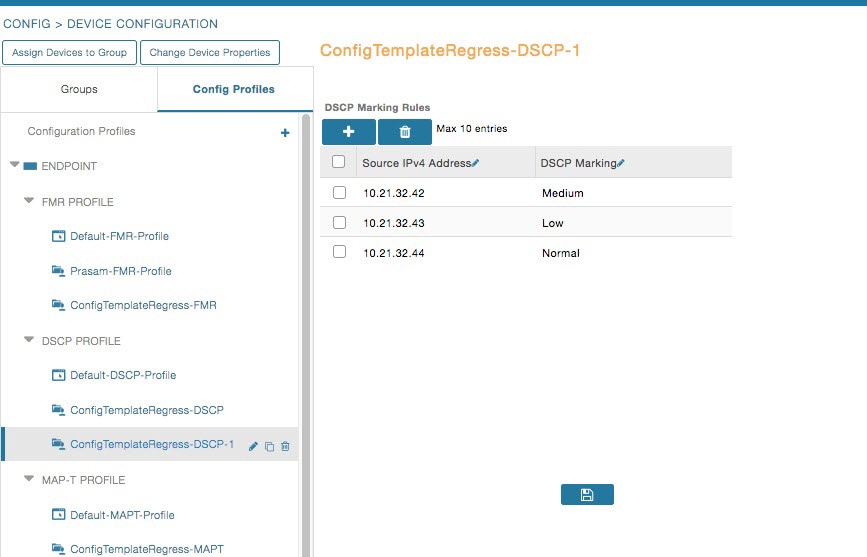Click the DSCP Marking edit pencil

[x=620, y=163]
